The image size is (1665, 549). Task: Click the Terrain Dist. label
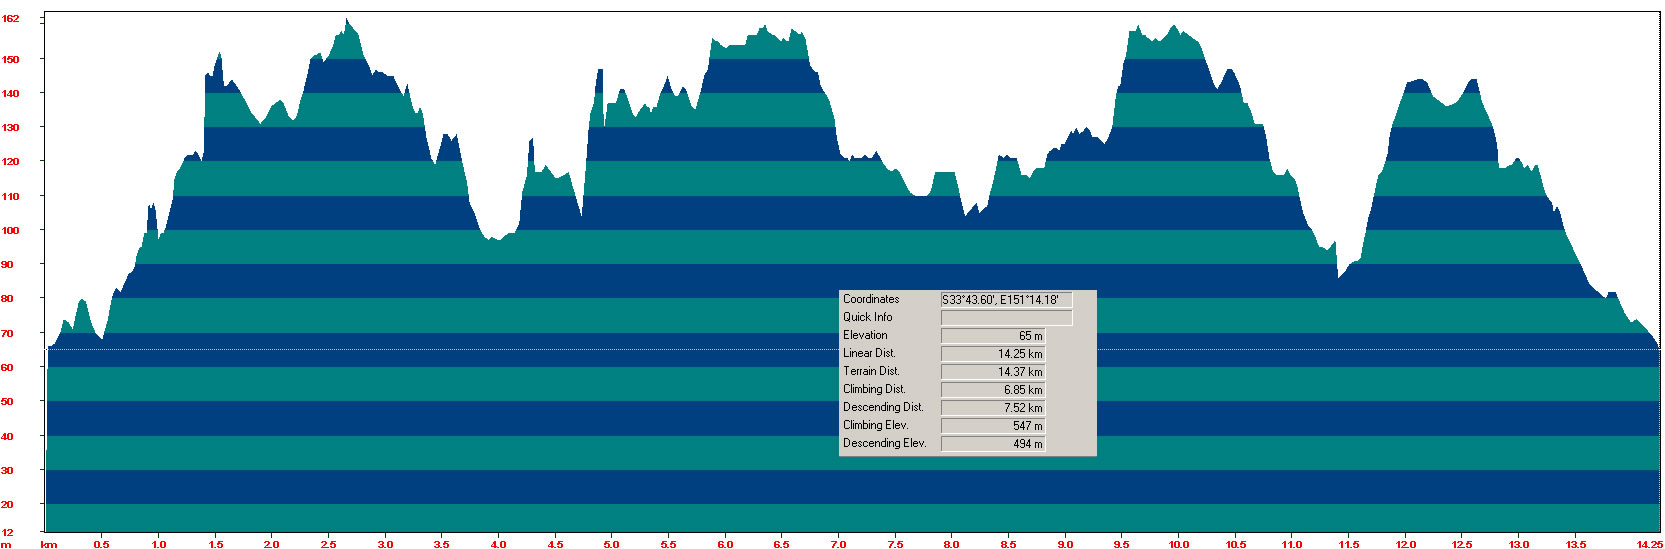[871, 371]
